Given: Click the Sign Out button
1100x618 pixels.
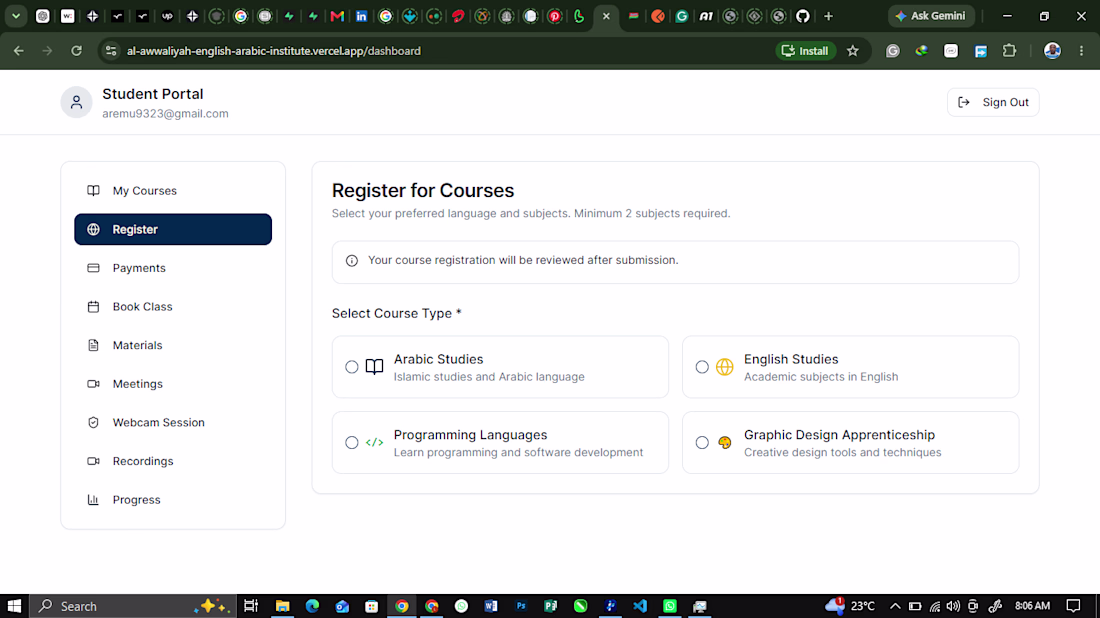Looking at the screenshot, I should (993, 102).
